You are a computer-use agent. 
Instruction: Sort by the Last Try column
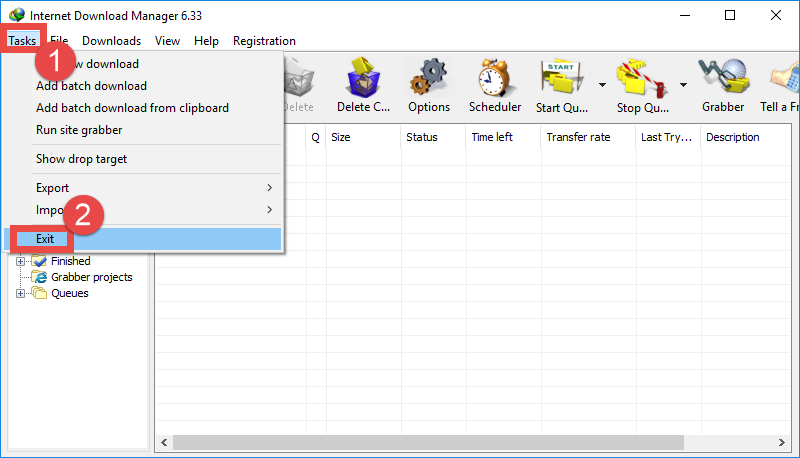(668, 137)
